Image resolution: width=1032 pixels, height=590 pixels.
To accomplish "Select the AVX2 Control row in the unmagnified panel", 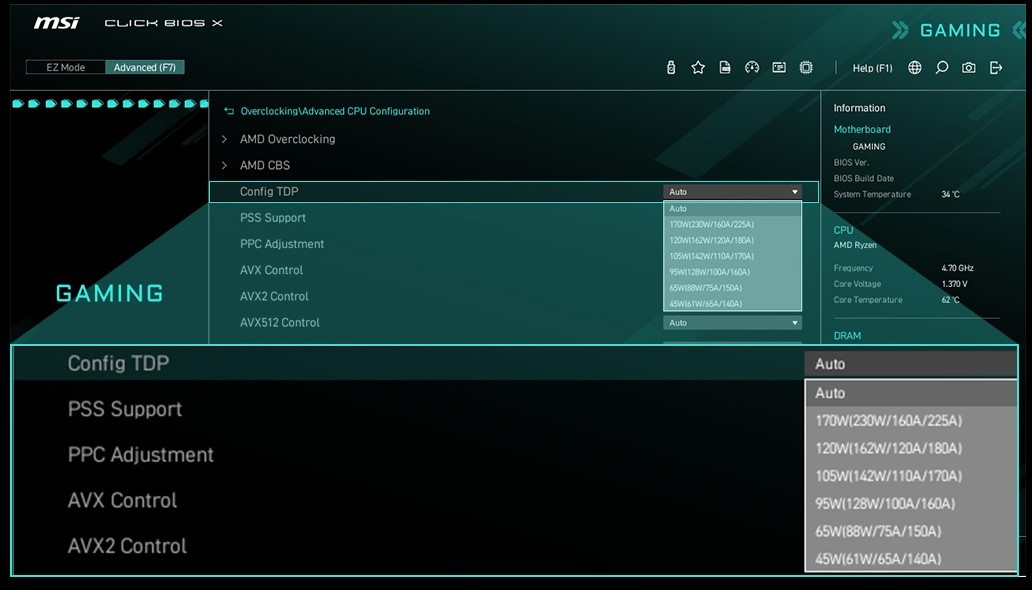I will tap(274, 296).
